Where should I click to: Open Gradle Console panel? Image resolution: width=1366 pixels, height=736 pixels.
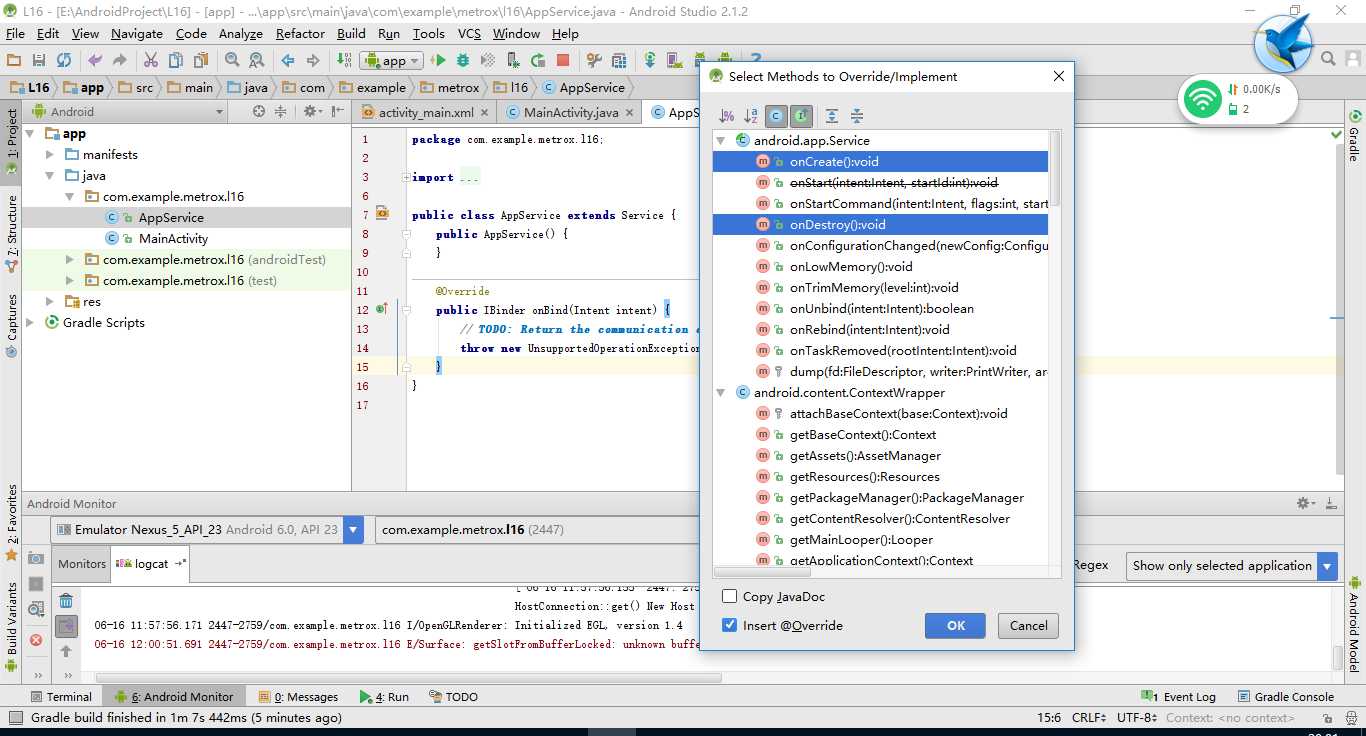click(x=1285, y=696)
